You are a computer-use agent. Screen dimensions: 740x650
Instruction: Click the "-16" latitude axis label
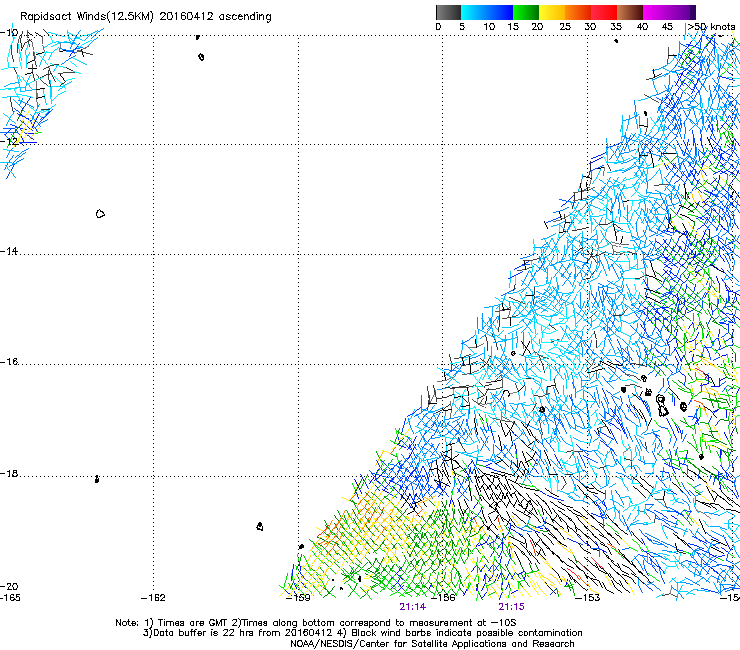coord(9,362)
